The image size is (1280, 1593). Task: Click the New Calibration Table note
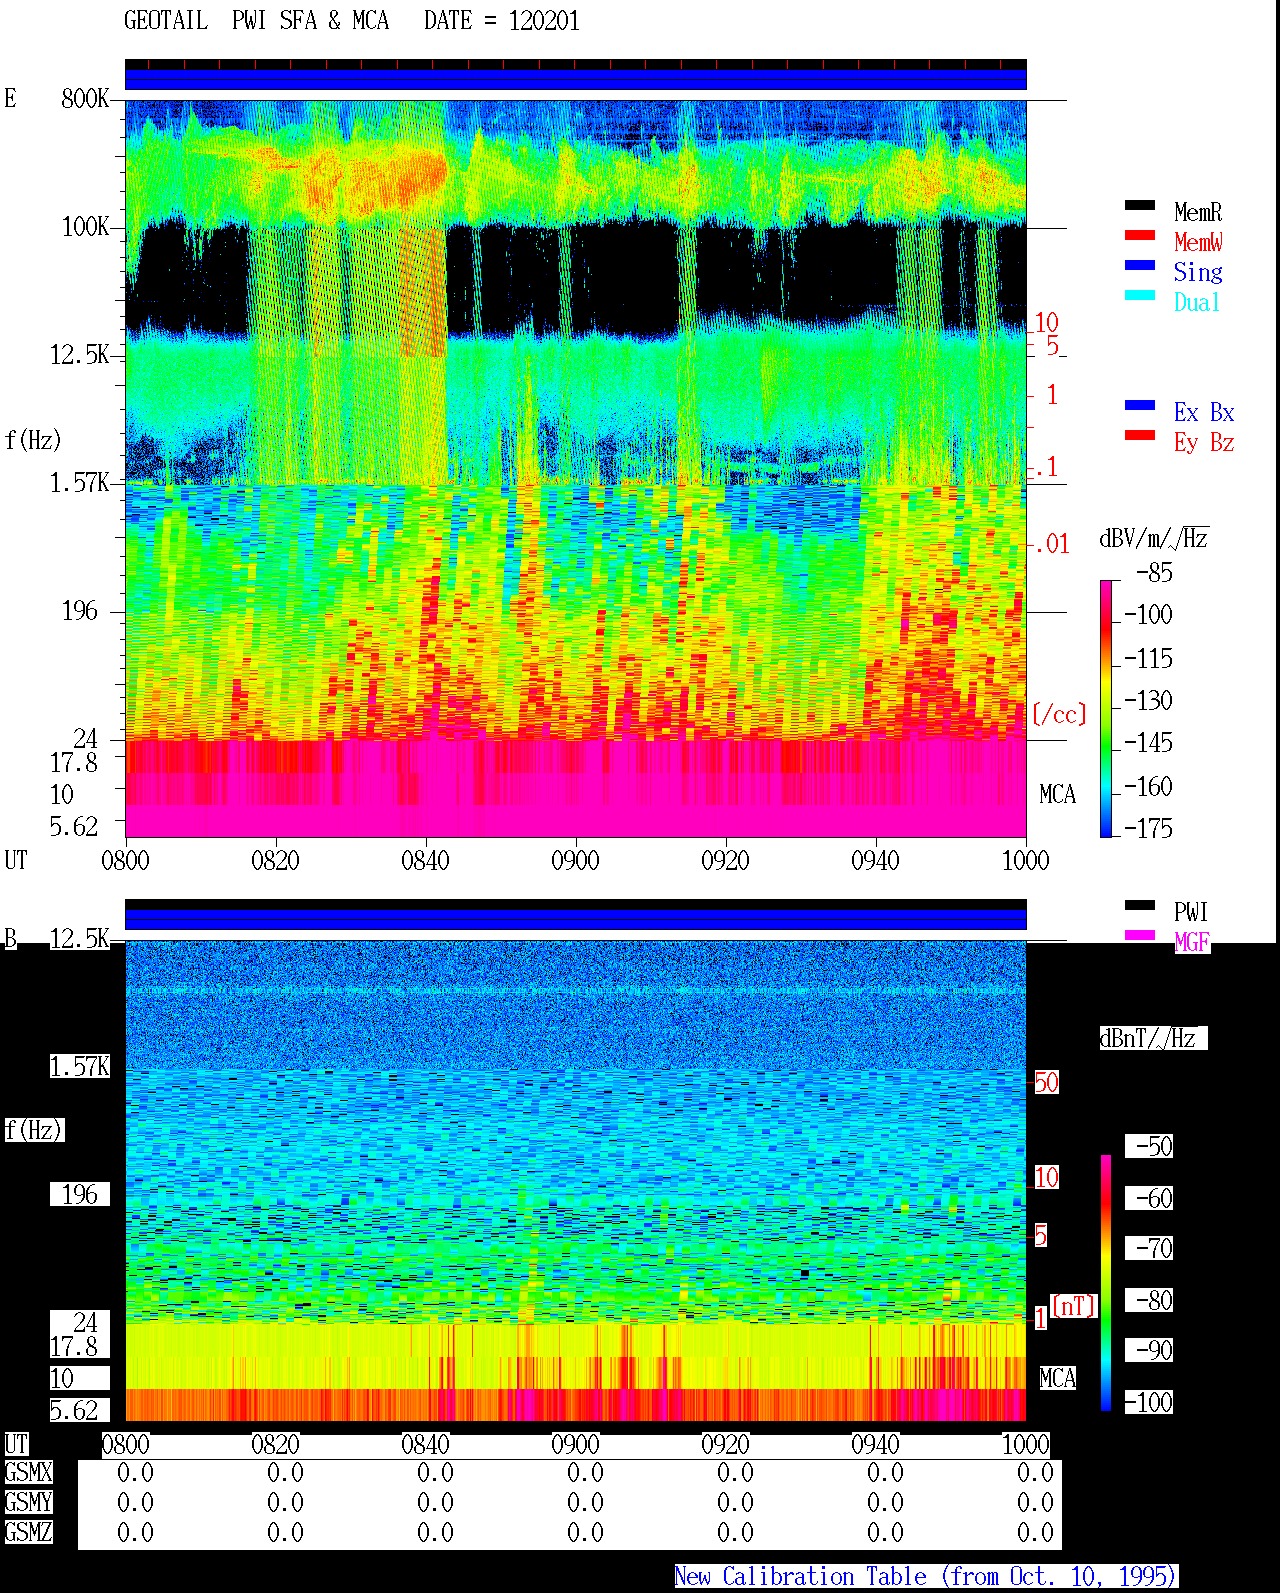pos(926,1577)
